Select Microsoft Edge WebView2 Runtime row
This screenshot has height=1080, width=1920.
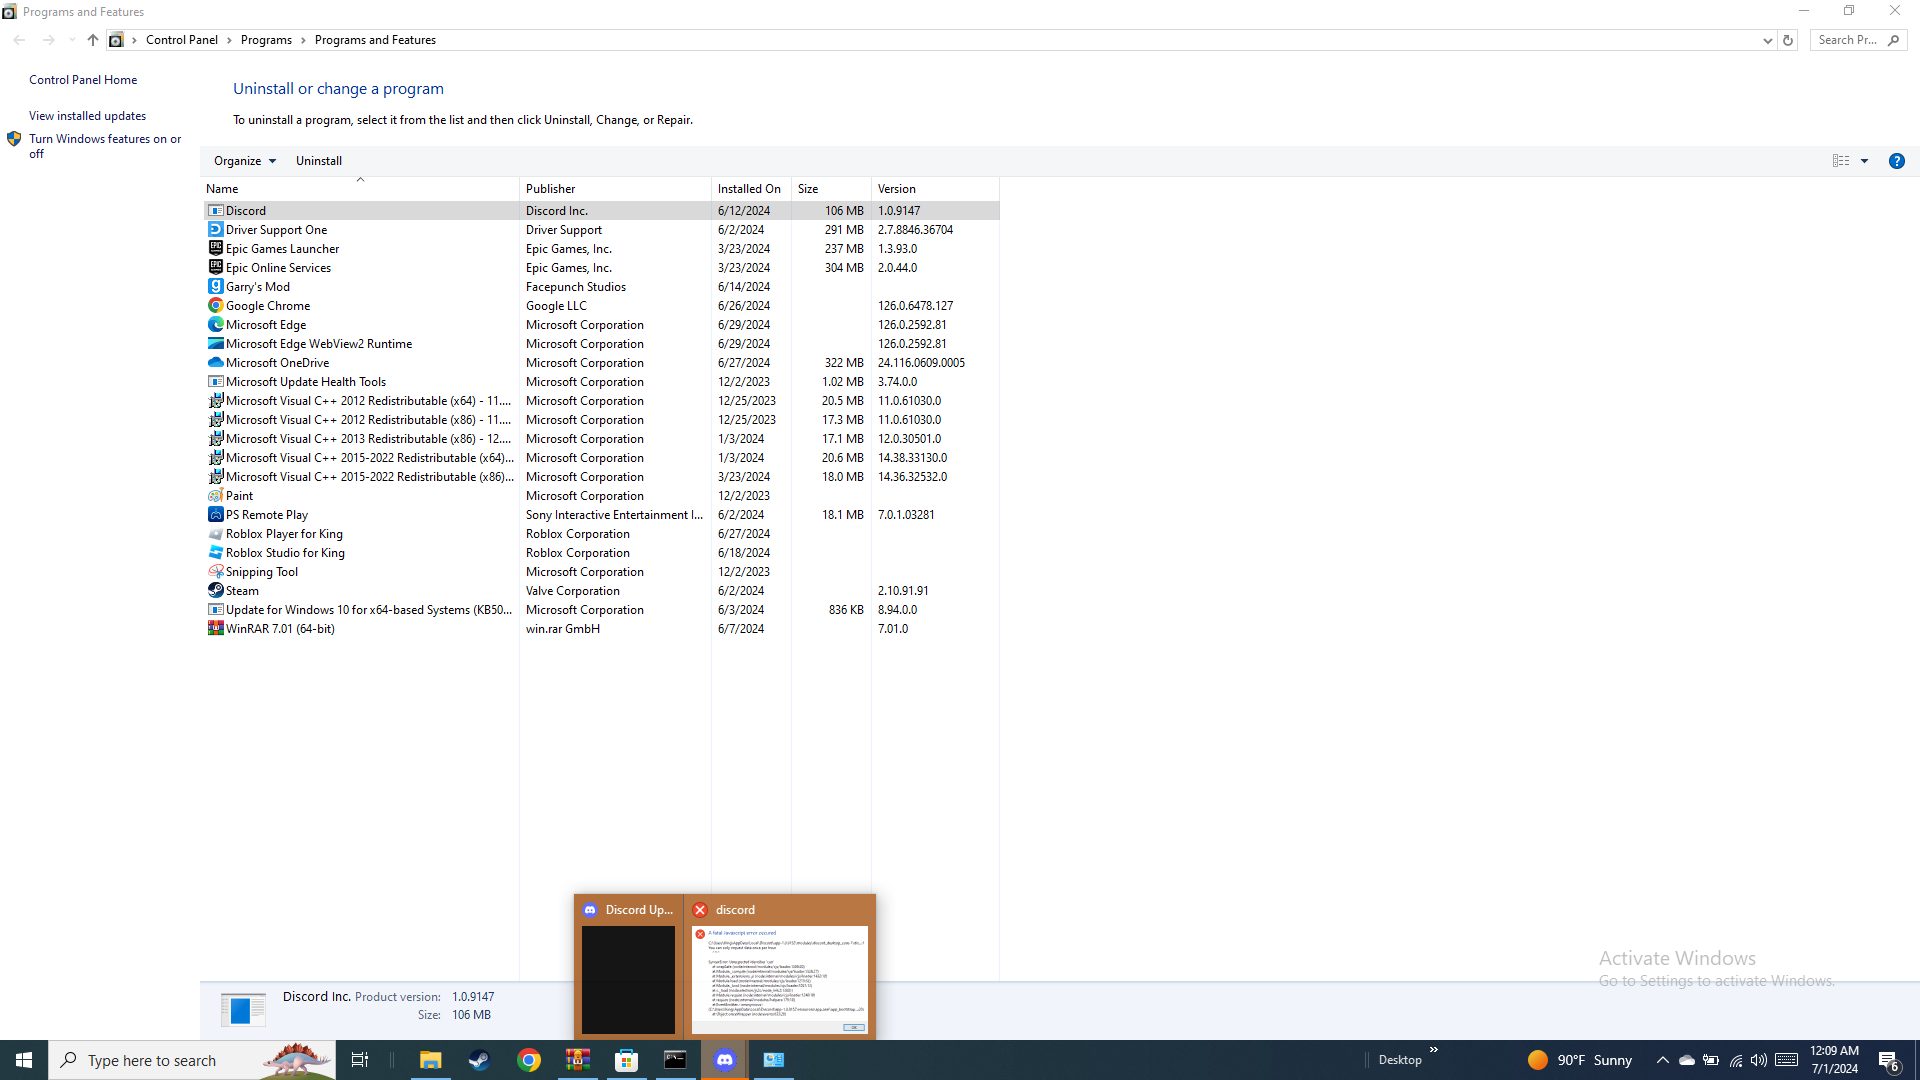pyautogui.click(x=601, y=344)
